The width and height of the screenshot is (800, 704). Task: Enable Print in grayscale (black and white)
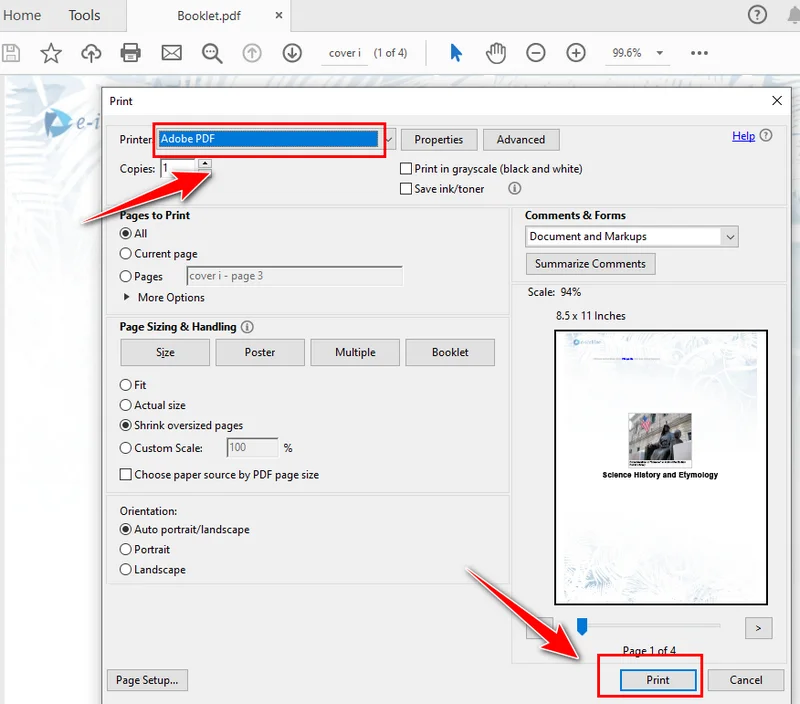(406, 169)
